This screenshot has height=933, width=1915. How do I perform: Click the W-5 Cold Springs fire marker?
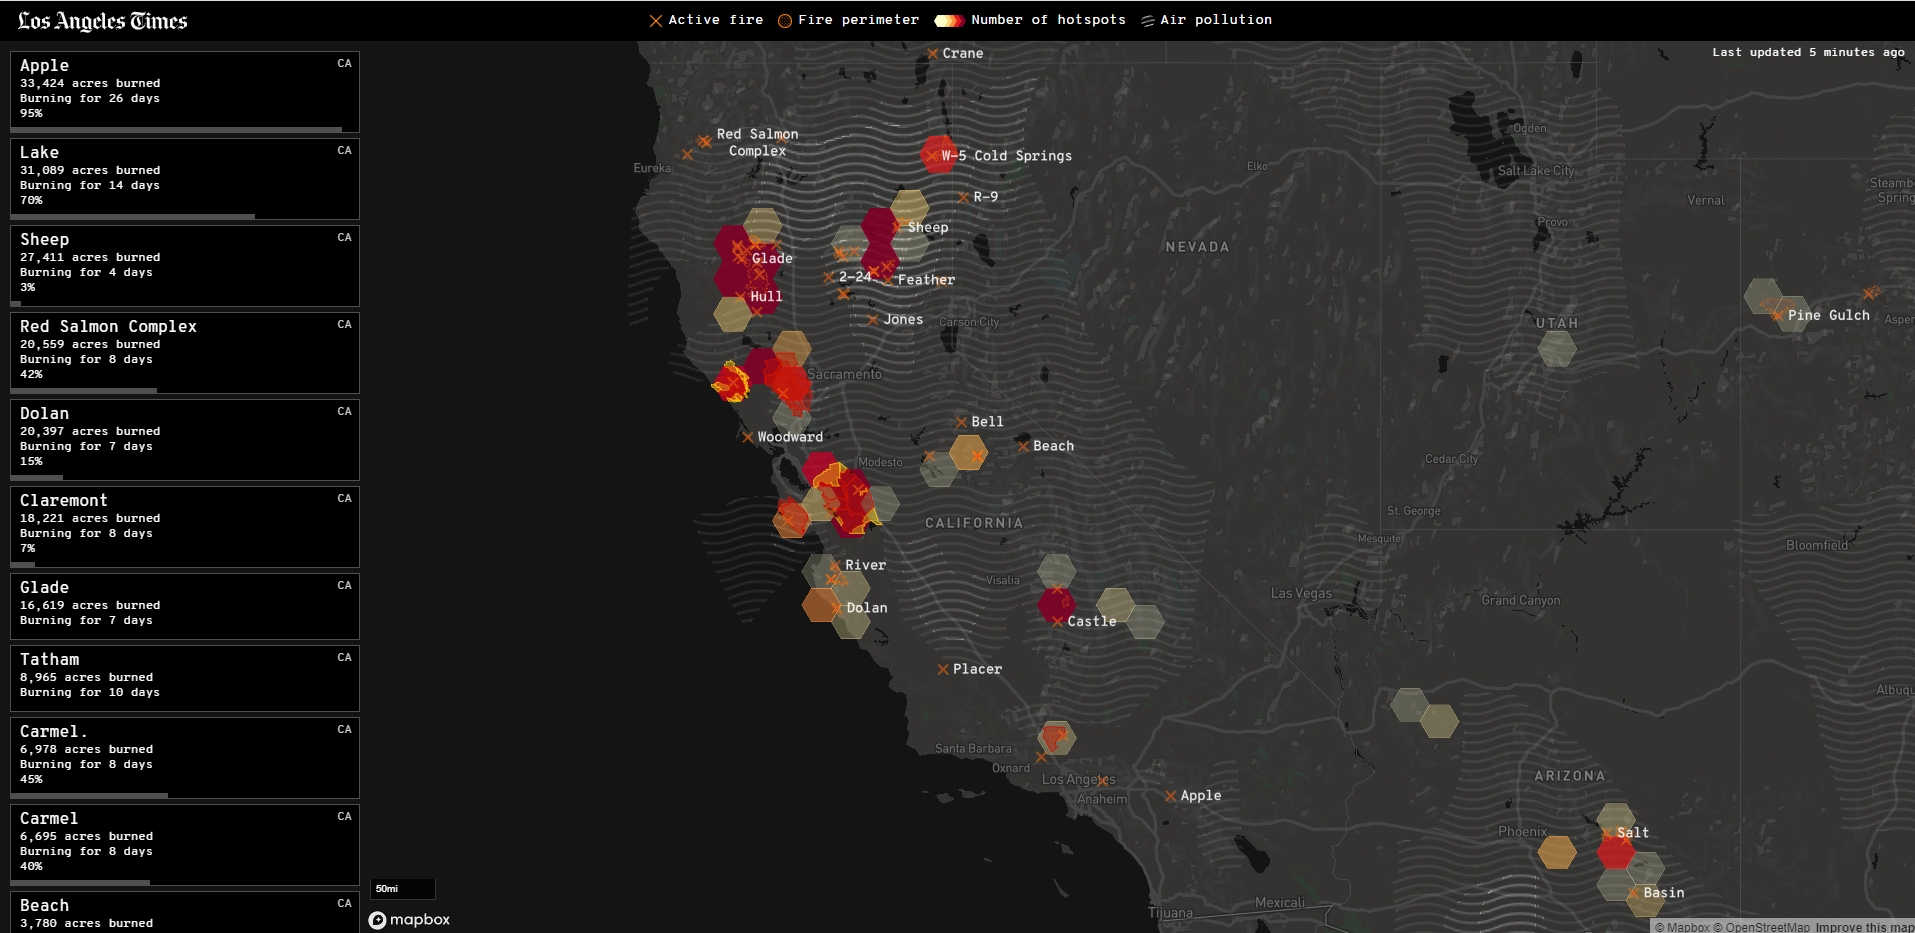tap(931, 155)
